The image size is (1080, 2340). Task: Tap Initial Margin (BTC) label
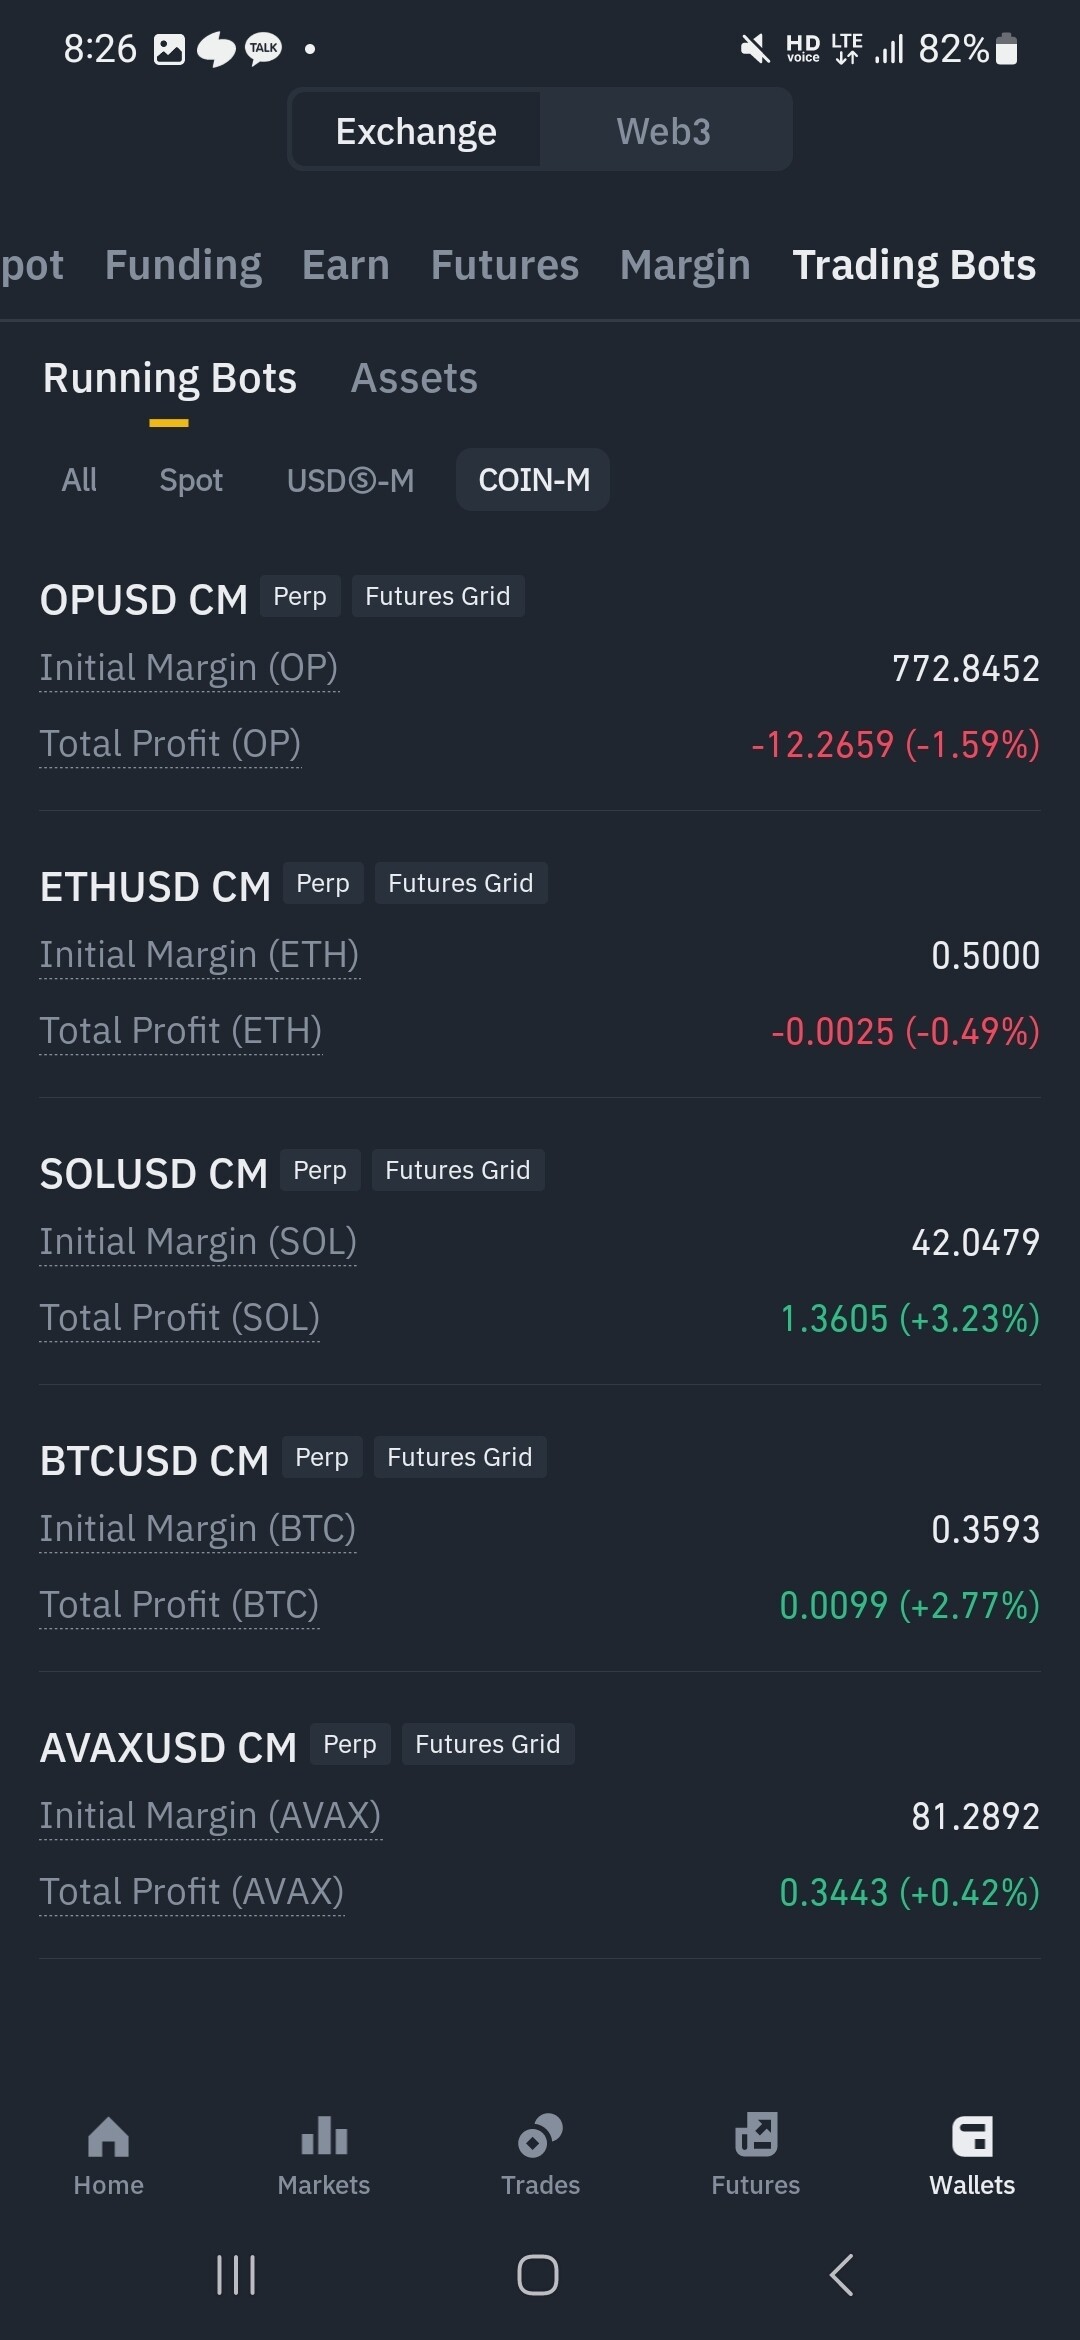(198, 1529)
